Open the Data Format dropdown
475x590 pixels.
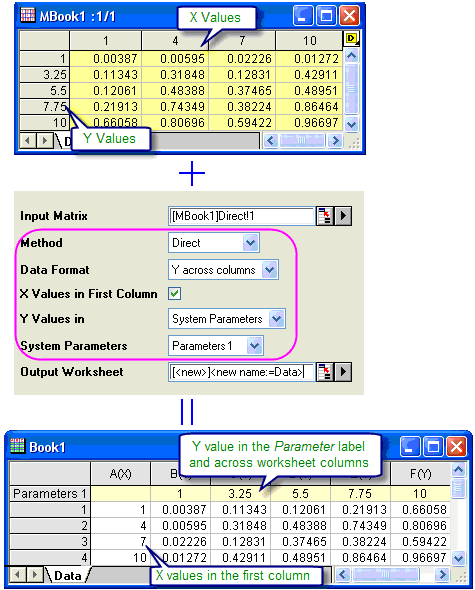[x=269, y=269]
